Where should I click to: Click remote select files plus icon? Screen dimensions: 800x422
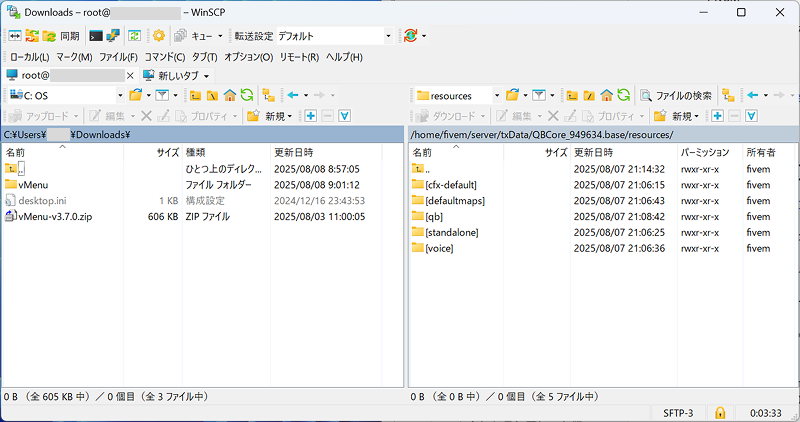(x=717, y=116)
